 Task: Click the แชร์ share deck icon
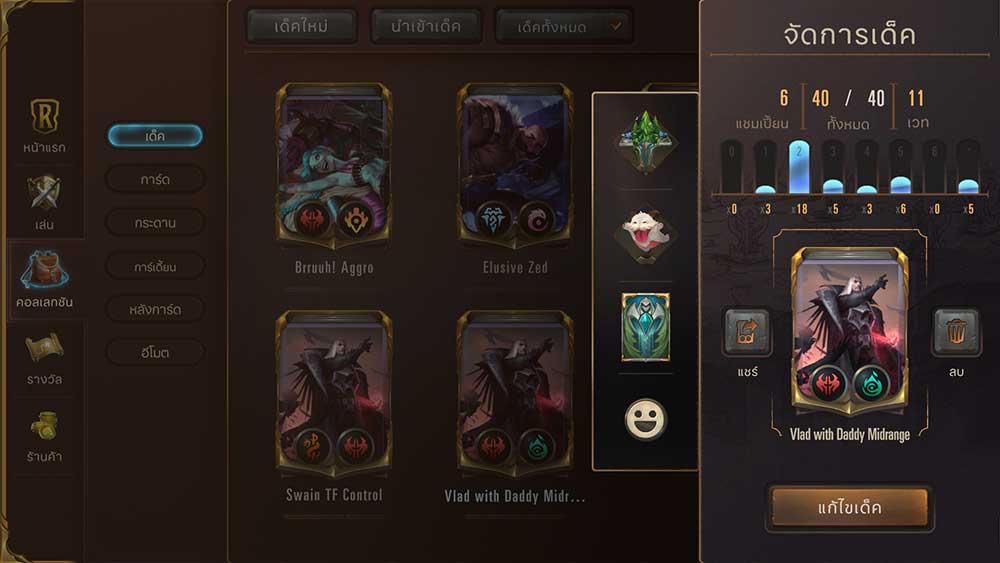click(747, 332)
